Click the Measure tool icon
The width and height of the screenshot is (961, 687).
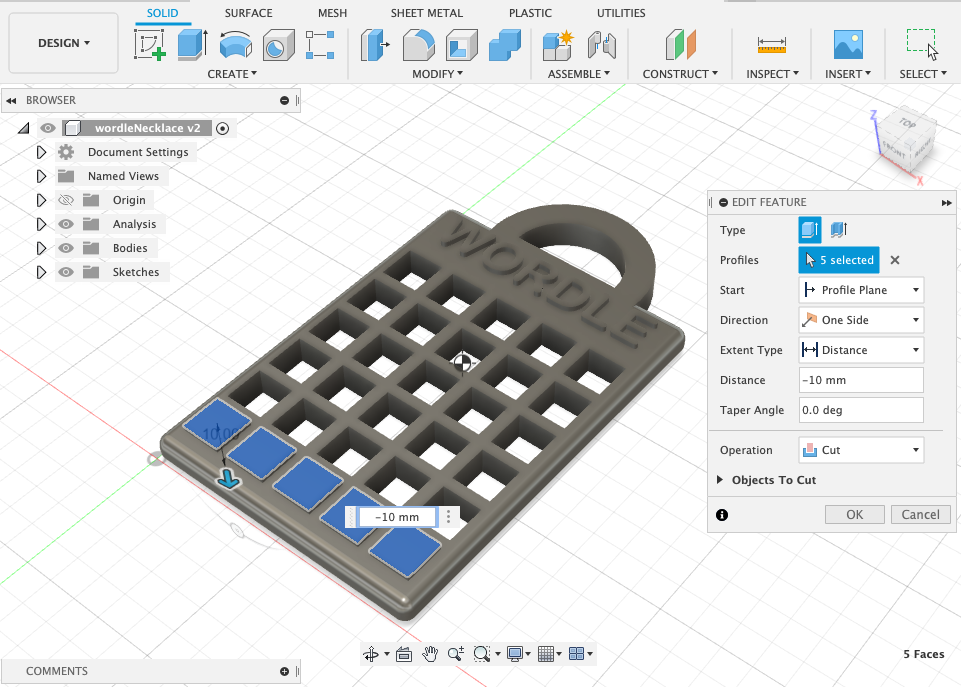coord(772,45)
